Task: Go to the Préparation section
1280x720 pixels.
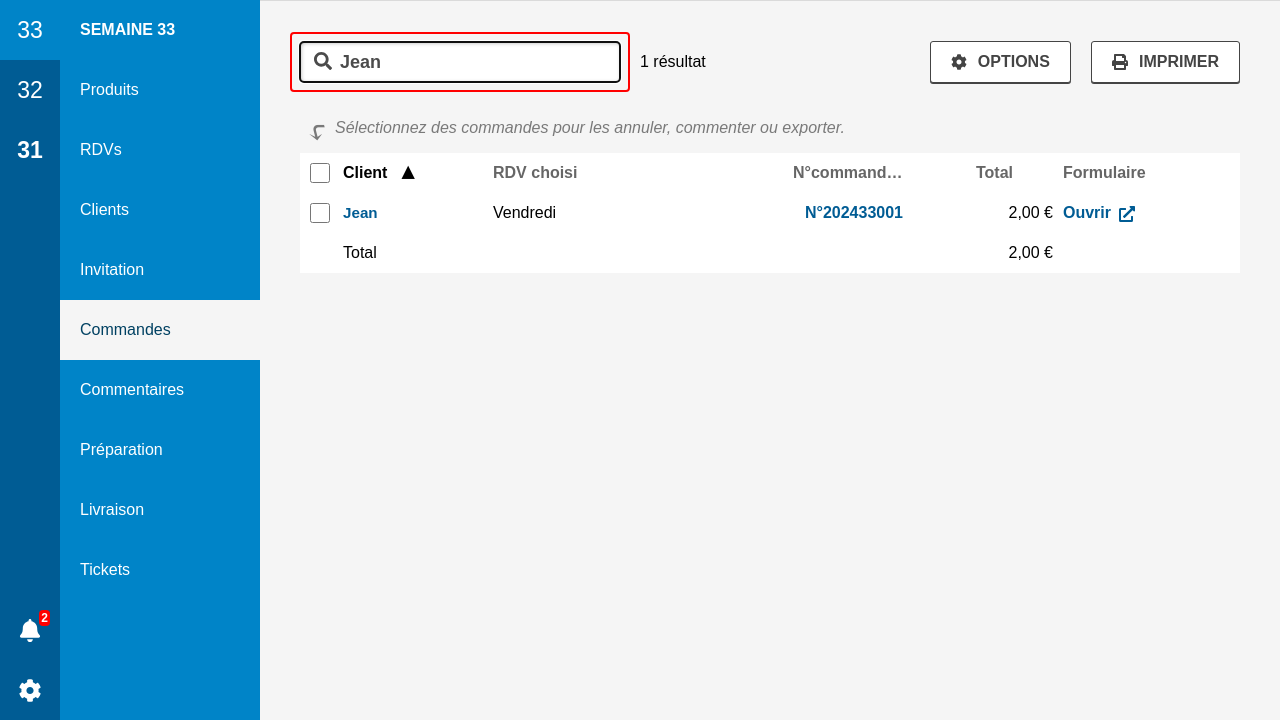Action: (x=121, y=450)
